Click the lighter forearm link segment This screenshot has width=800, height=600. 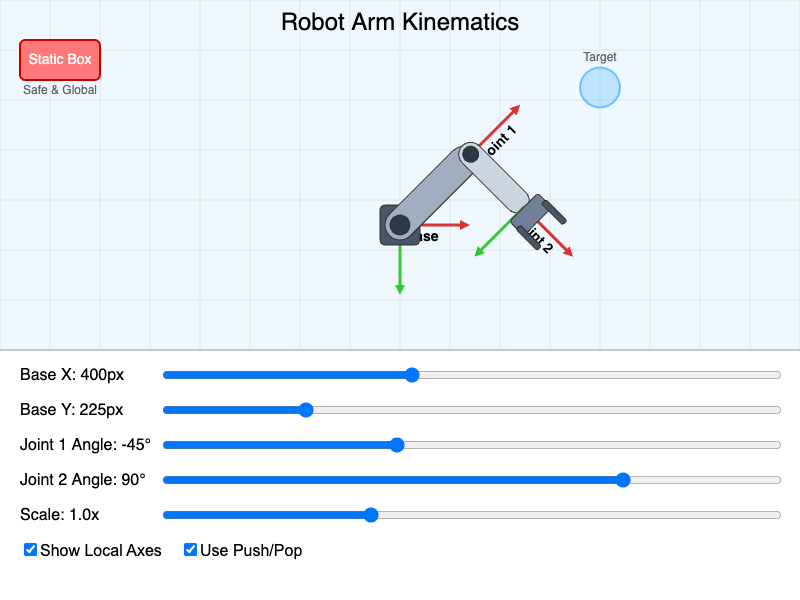494,178
